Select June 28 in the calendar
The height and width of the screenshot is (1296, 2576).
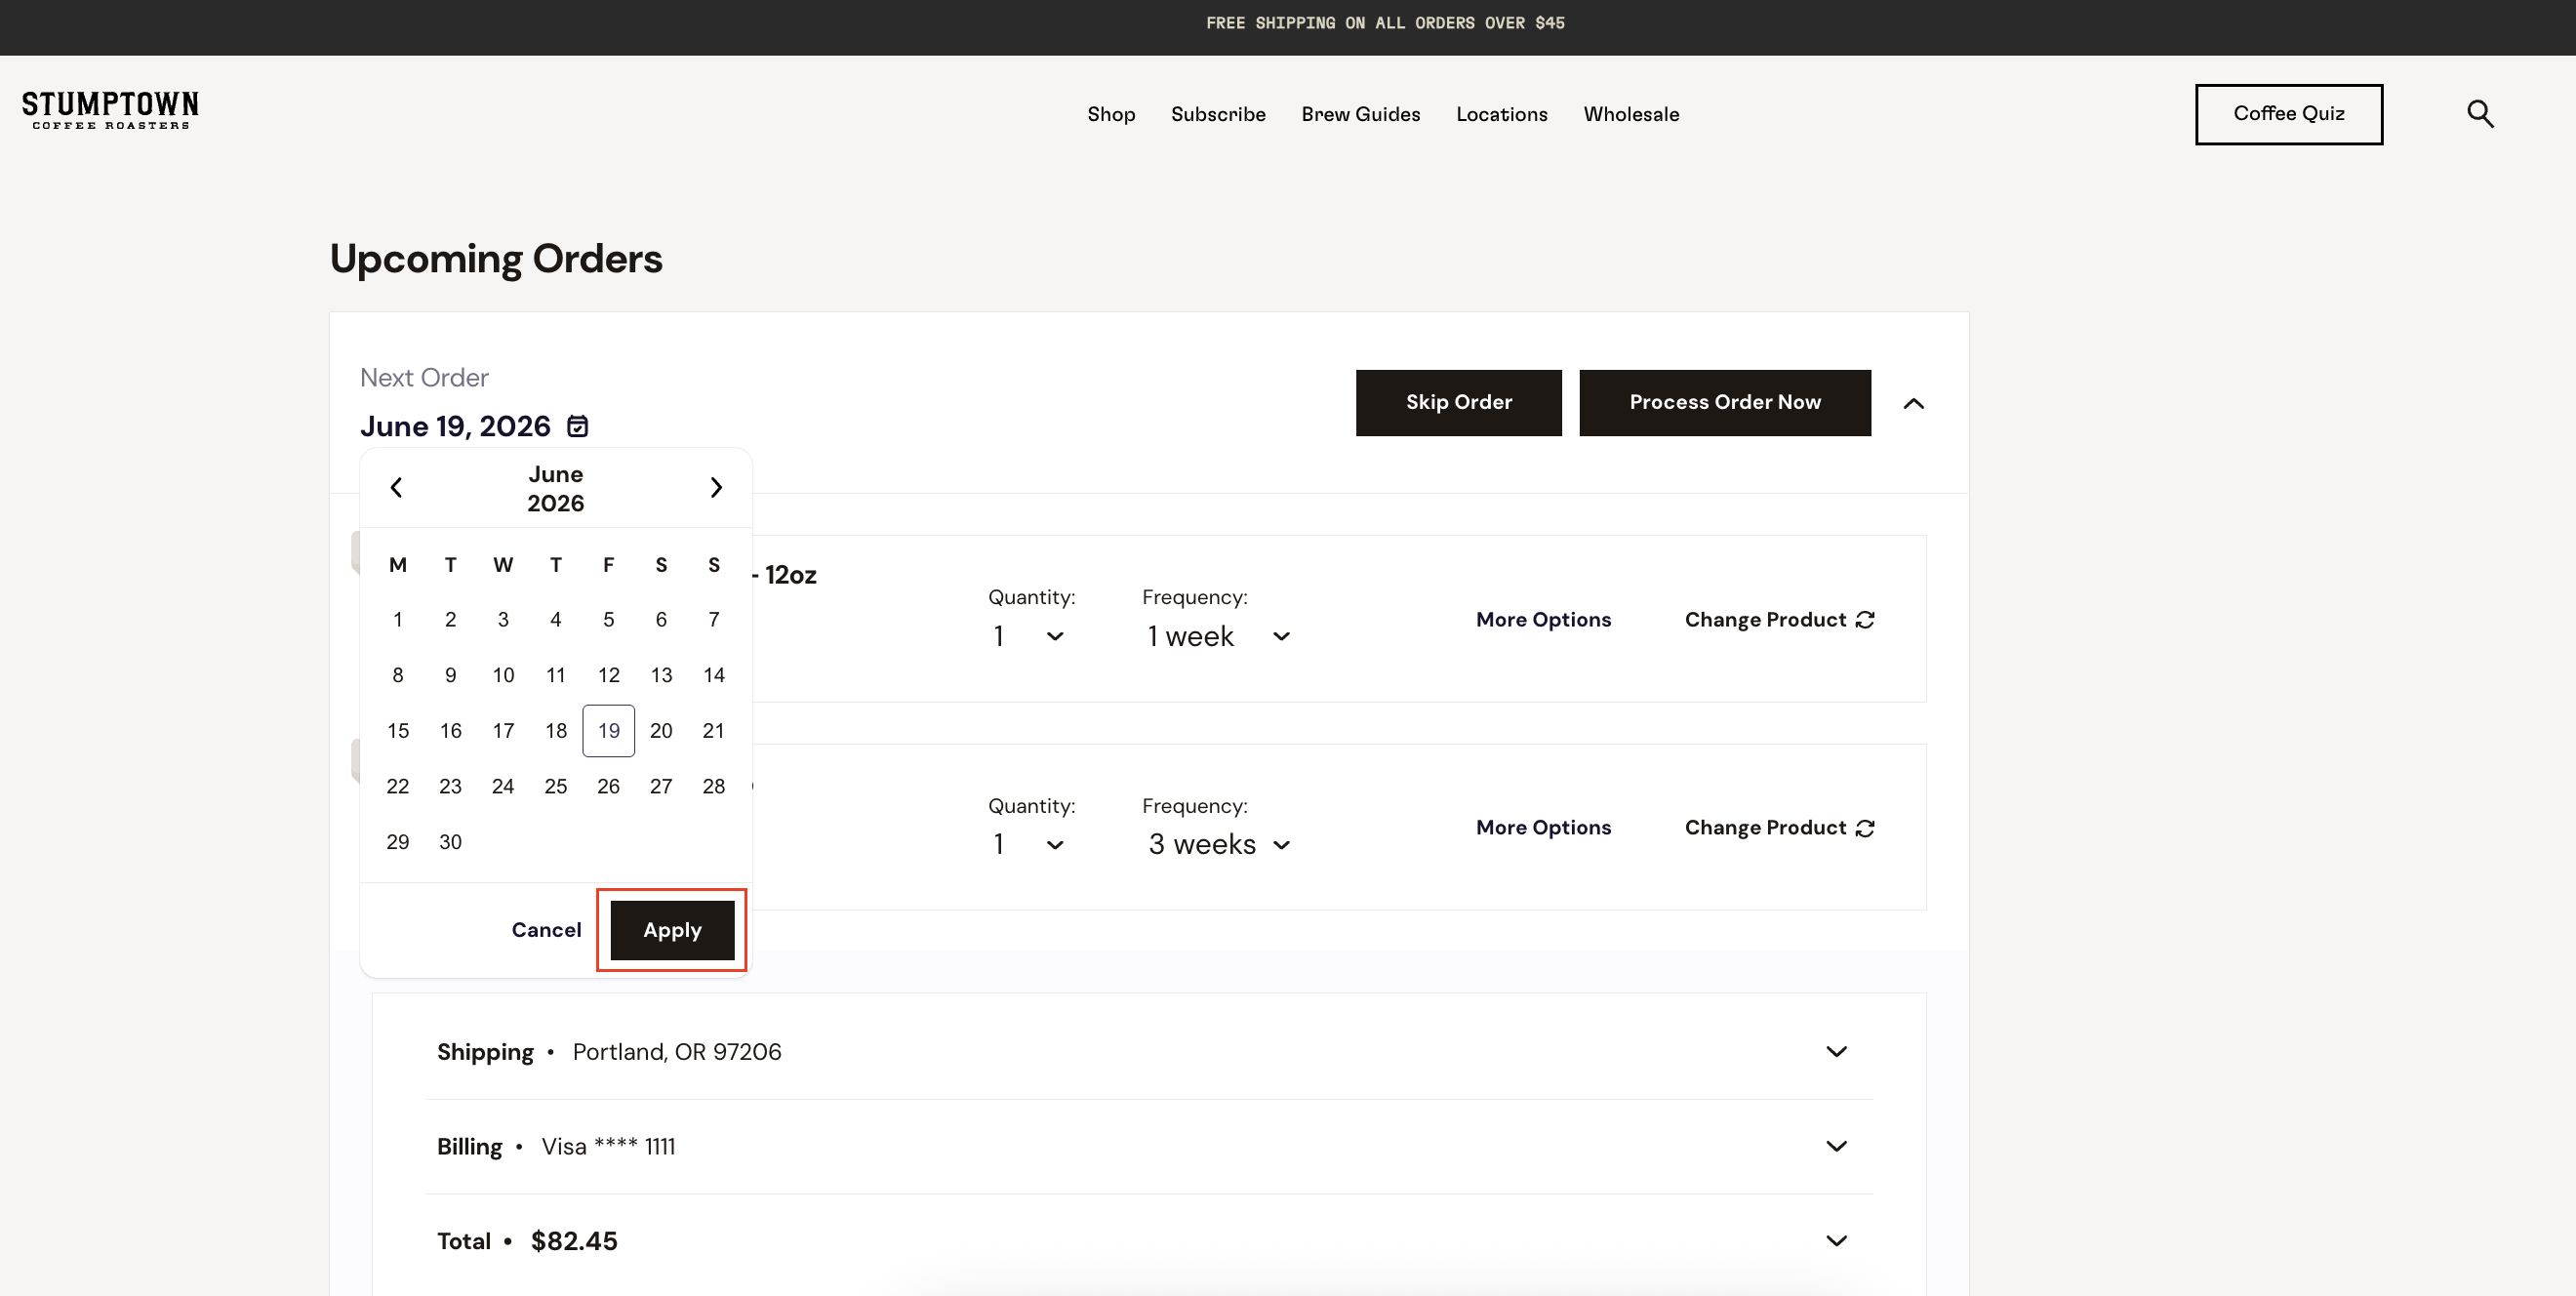click(714, 787)
